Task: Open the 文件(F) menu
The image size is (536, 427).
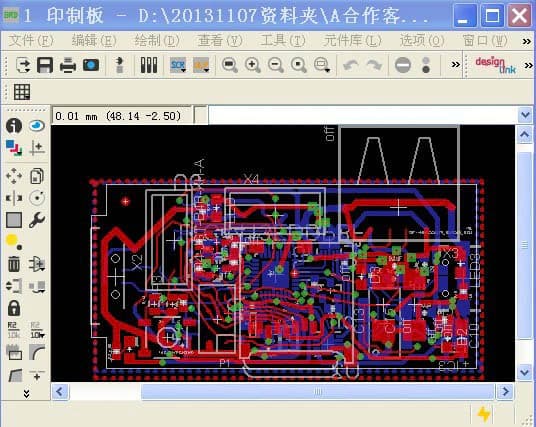Action: pos(31,41)
